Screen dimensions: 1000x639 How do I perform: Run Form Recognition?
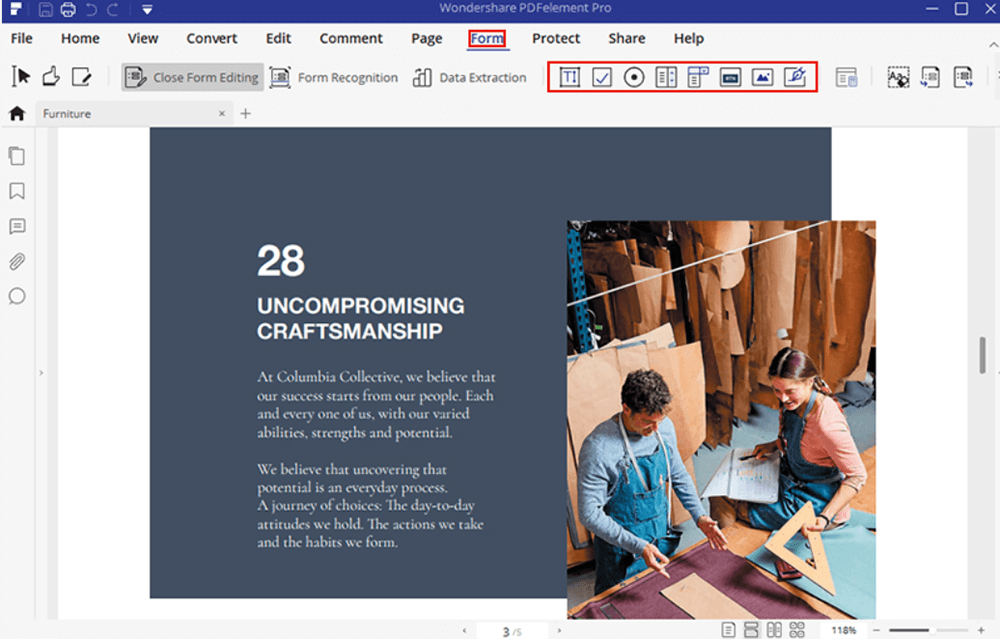pos(335,77)
